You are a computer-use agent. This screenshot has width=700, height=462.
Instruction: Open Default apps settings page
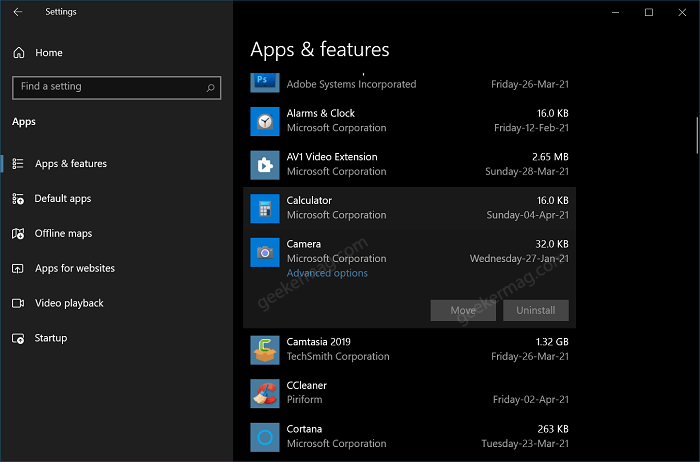[117, 199]
